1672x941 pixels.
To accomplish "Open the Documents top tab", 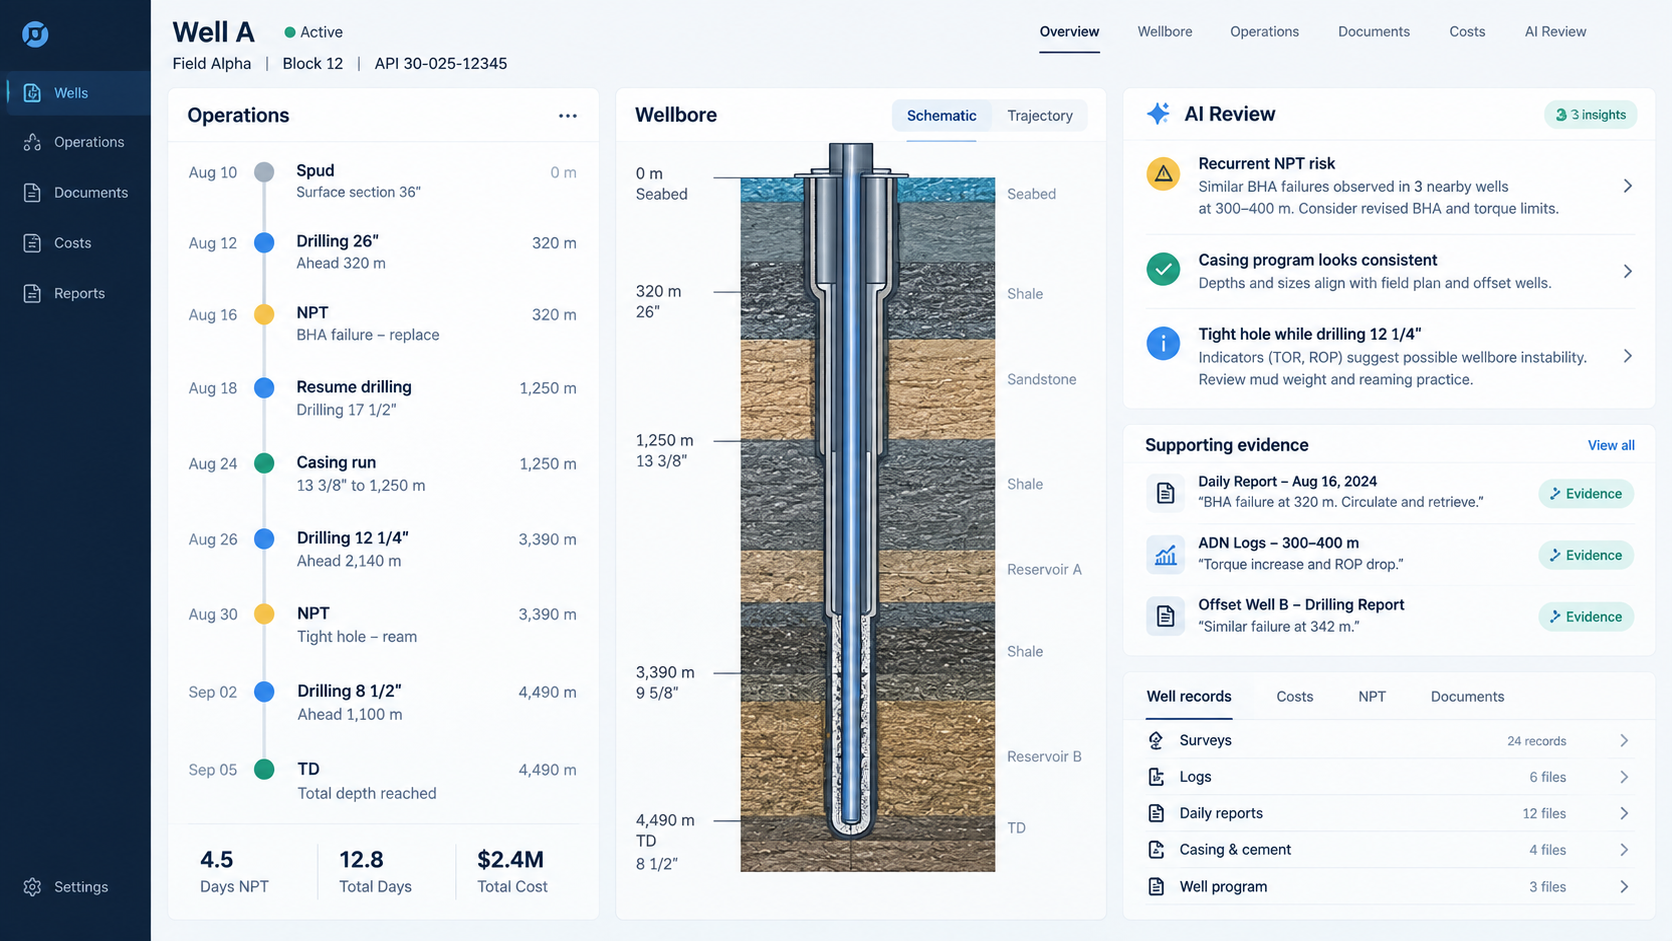I will tap(1374, 32).
